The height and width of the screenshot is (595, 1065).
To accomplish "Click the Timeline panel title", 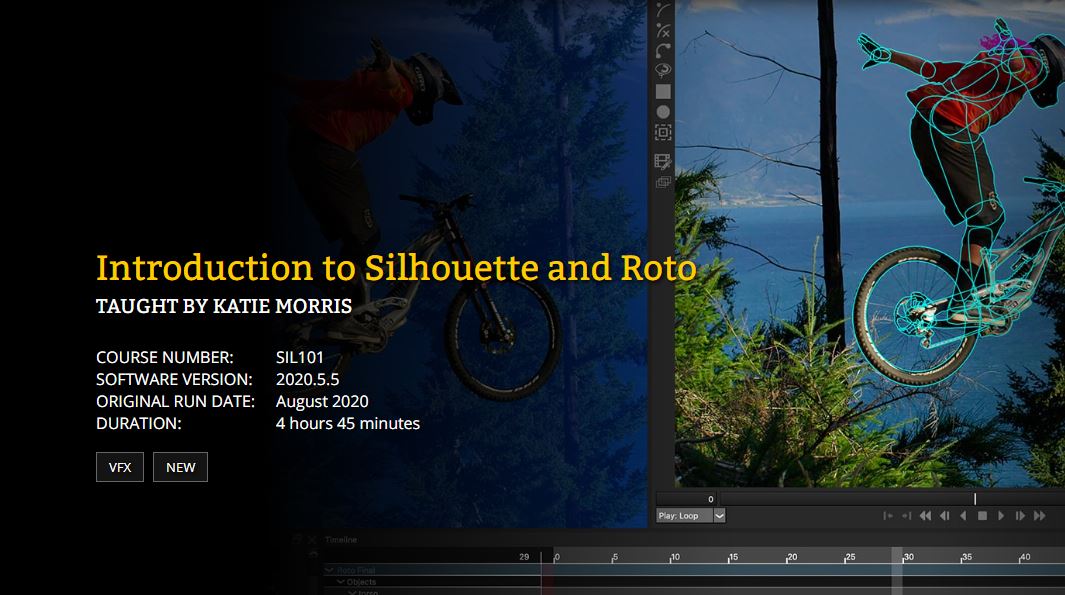I will coord(340,540).
